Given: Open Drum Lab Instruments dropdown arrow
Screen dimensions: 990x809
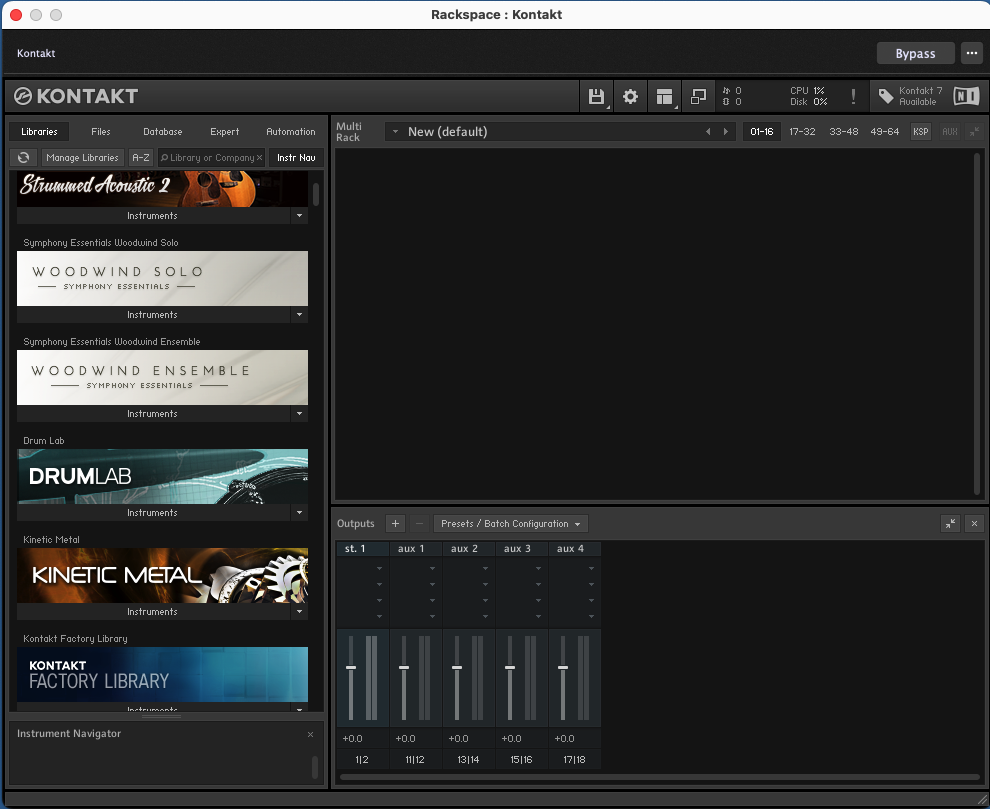Looking at the screenshot, I should point(299,513).
